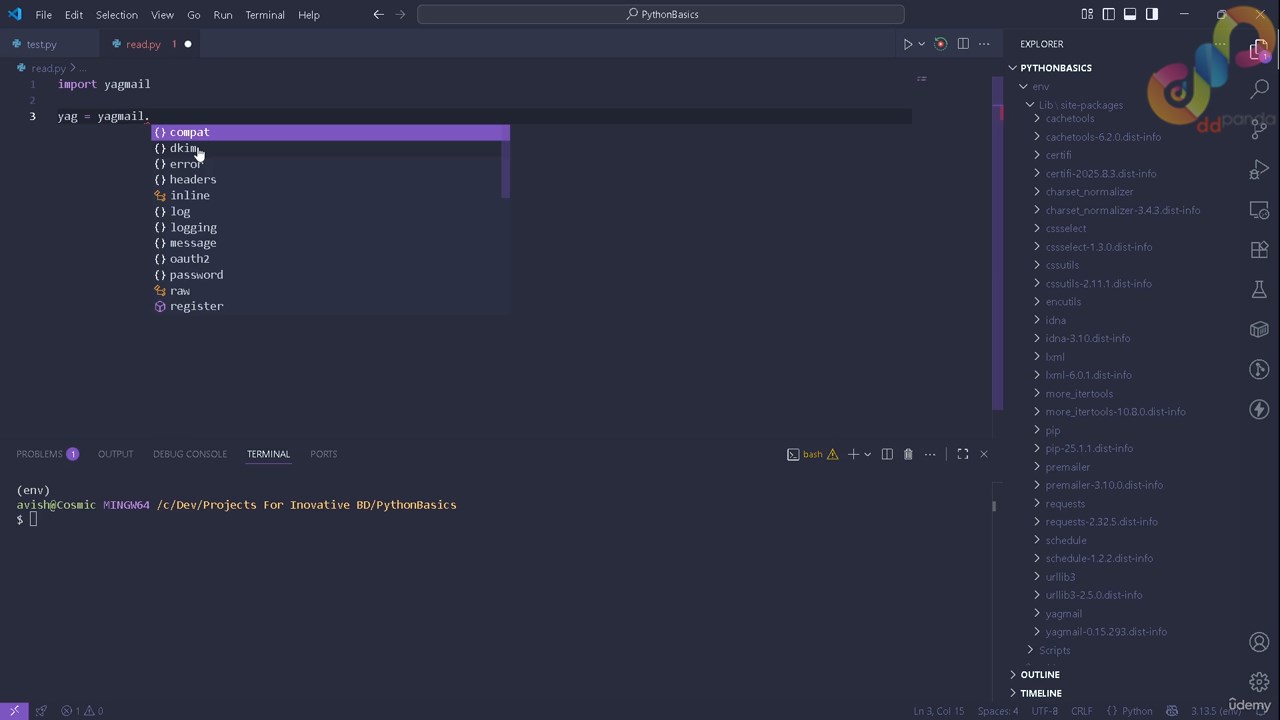Open the Selection menu

point(117,15)
